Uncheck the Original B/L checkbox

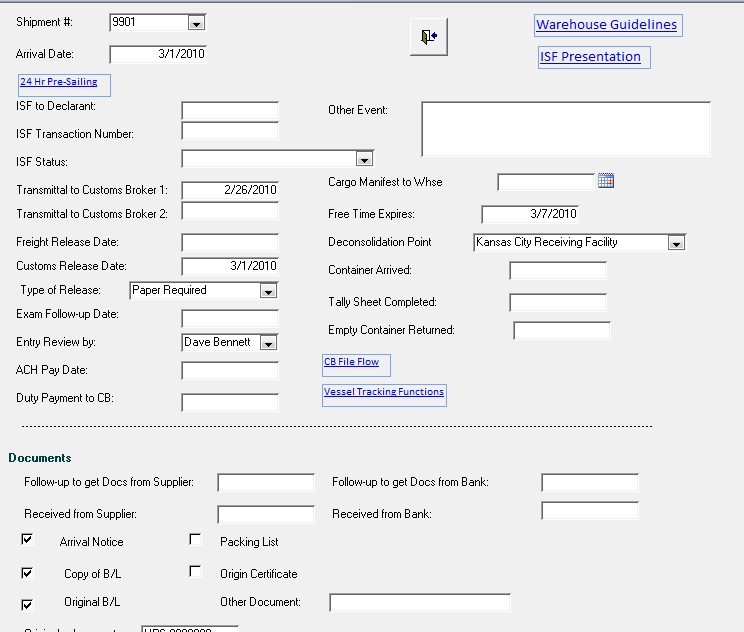pyautogui.click(x=27, y=605)
